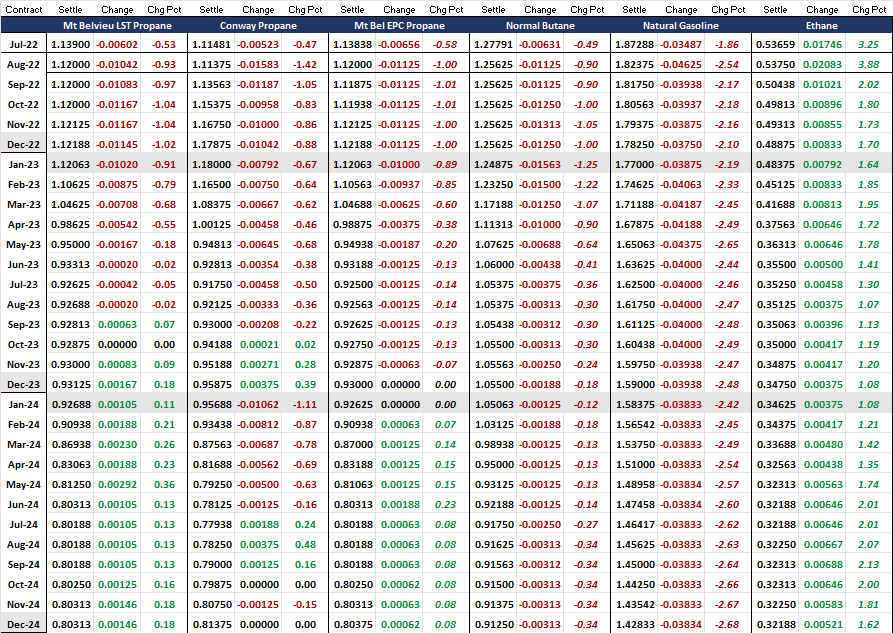Select Oct-23 Mt Belvieu LST change 0.00000

117,345
